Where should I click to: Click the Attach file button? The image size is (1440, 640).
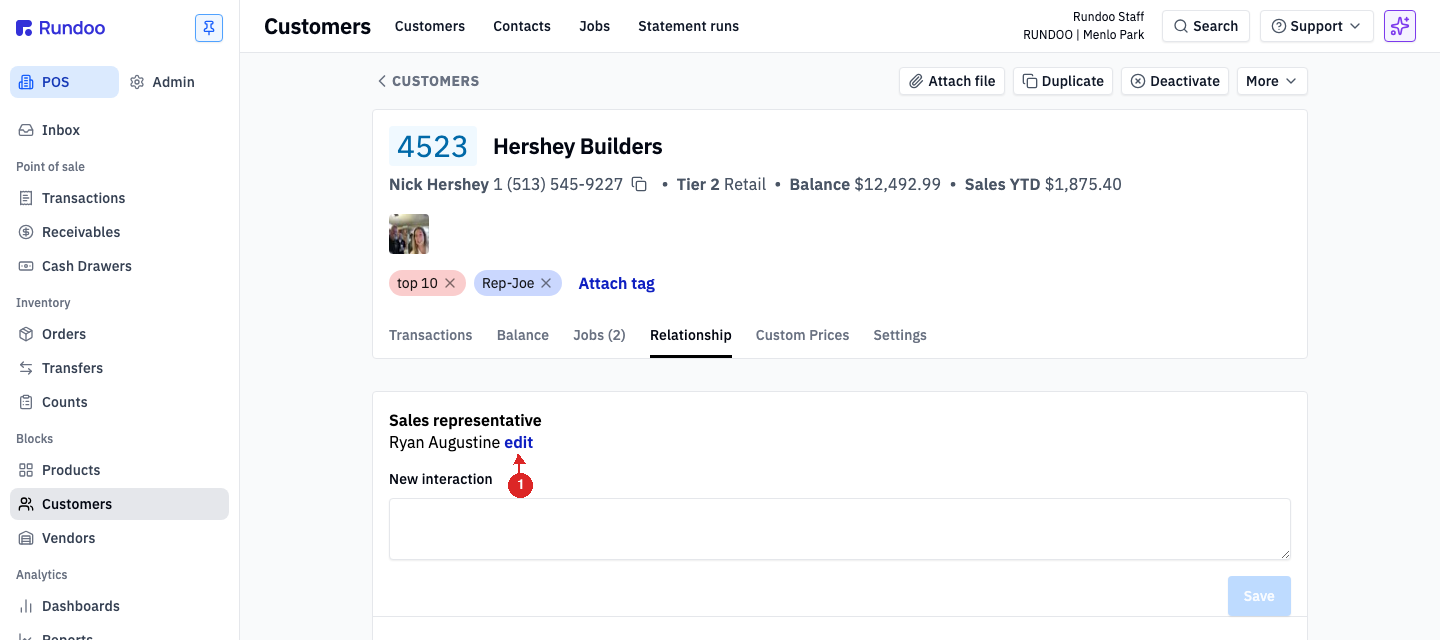(x=952, y=81)
